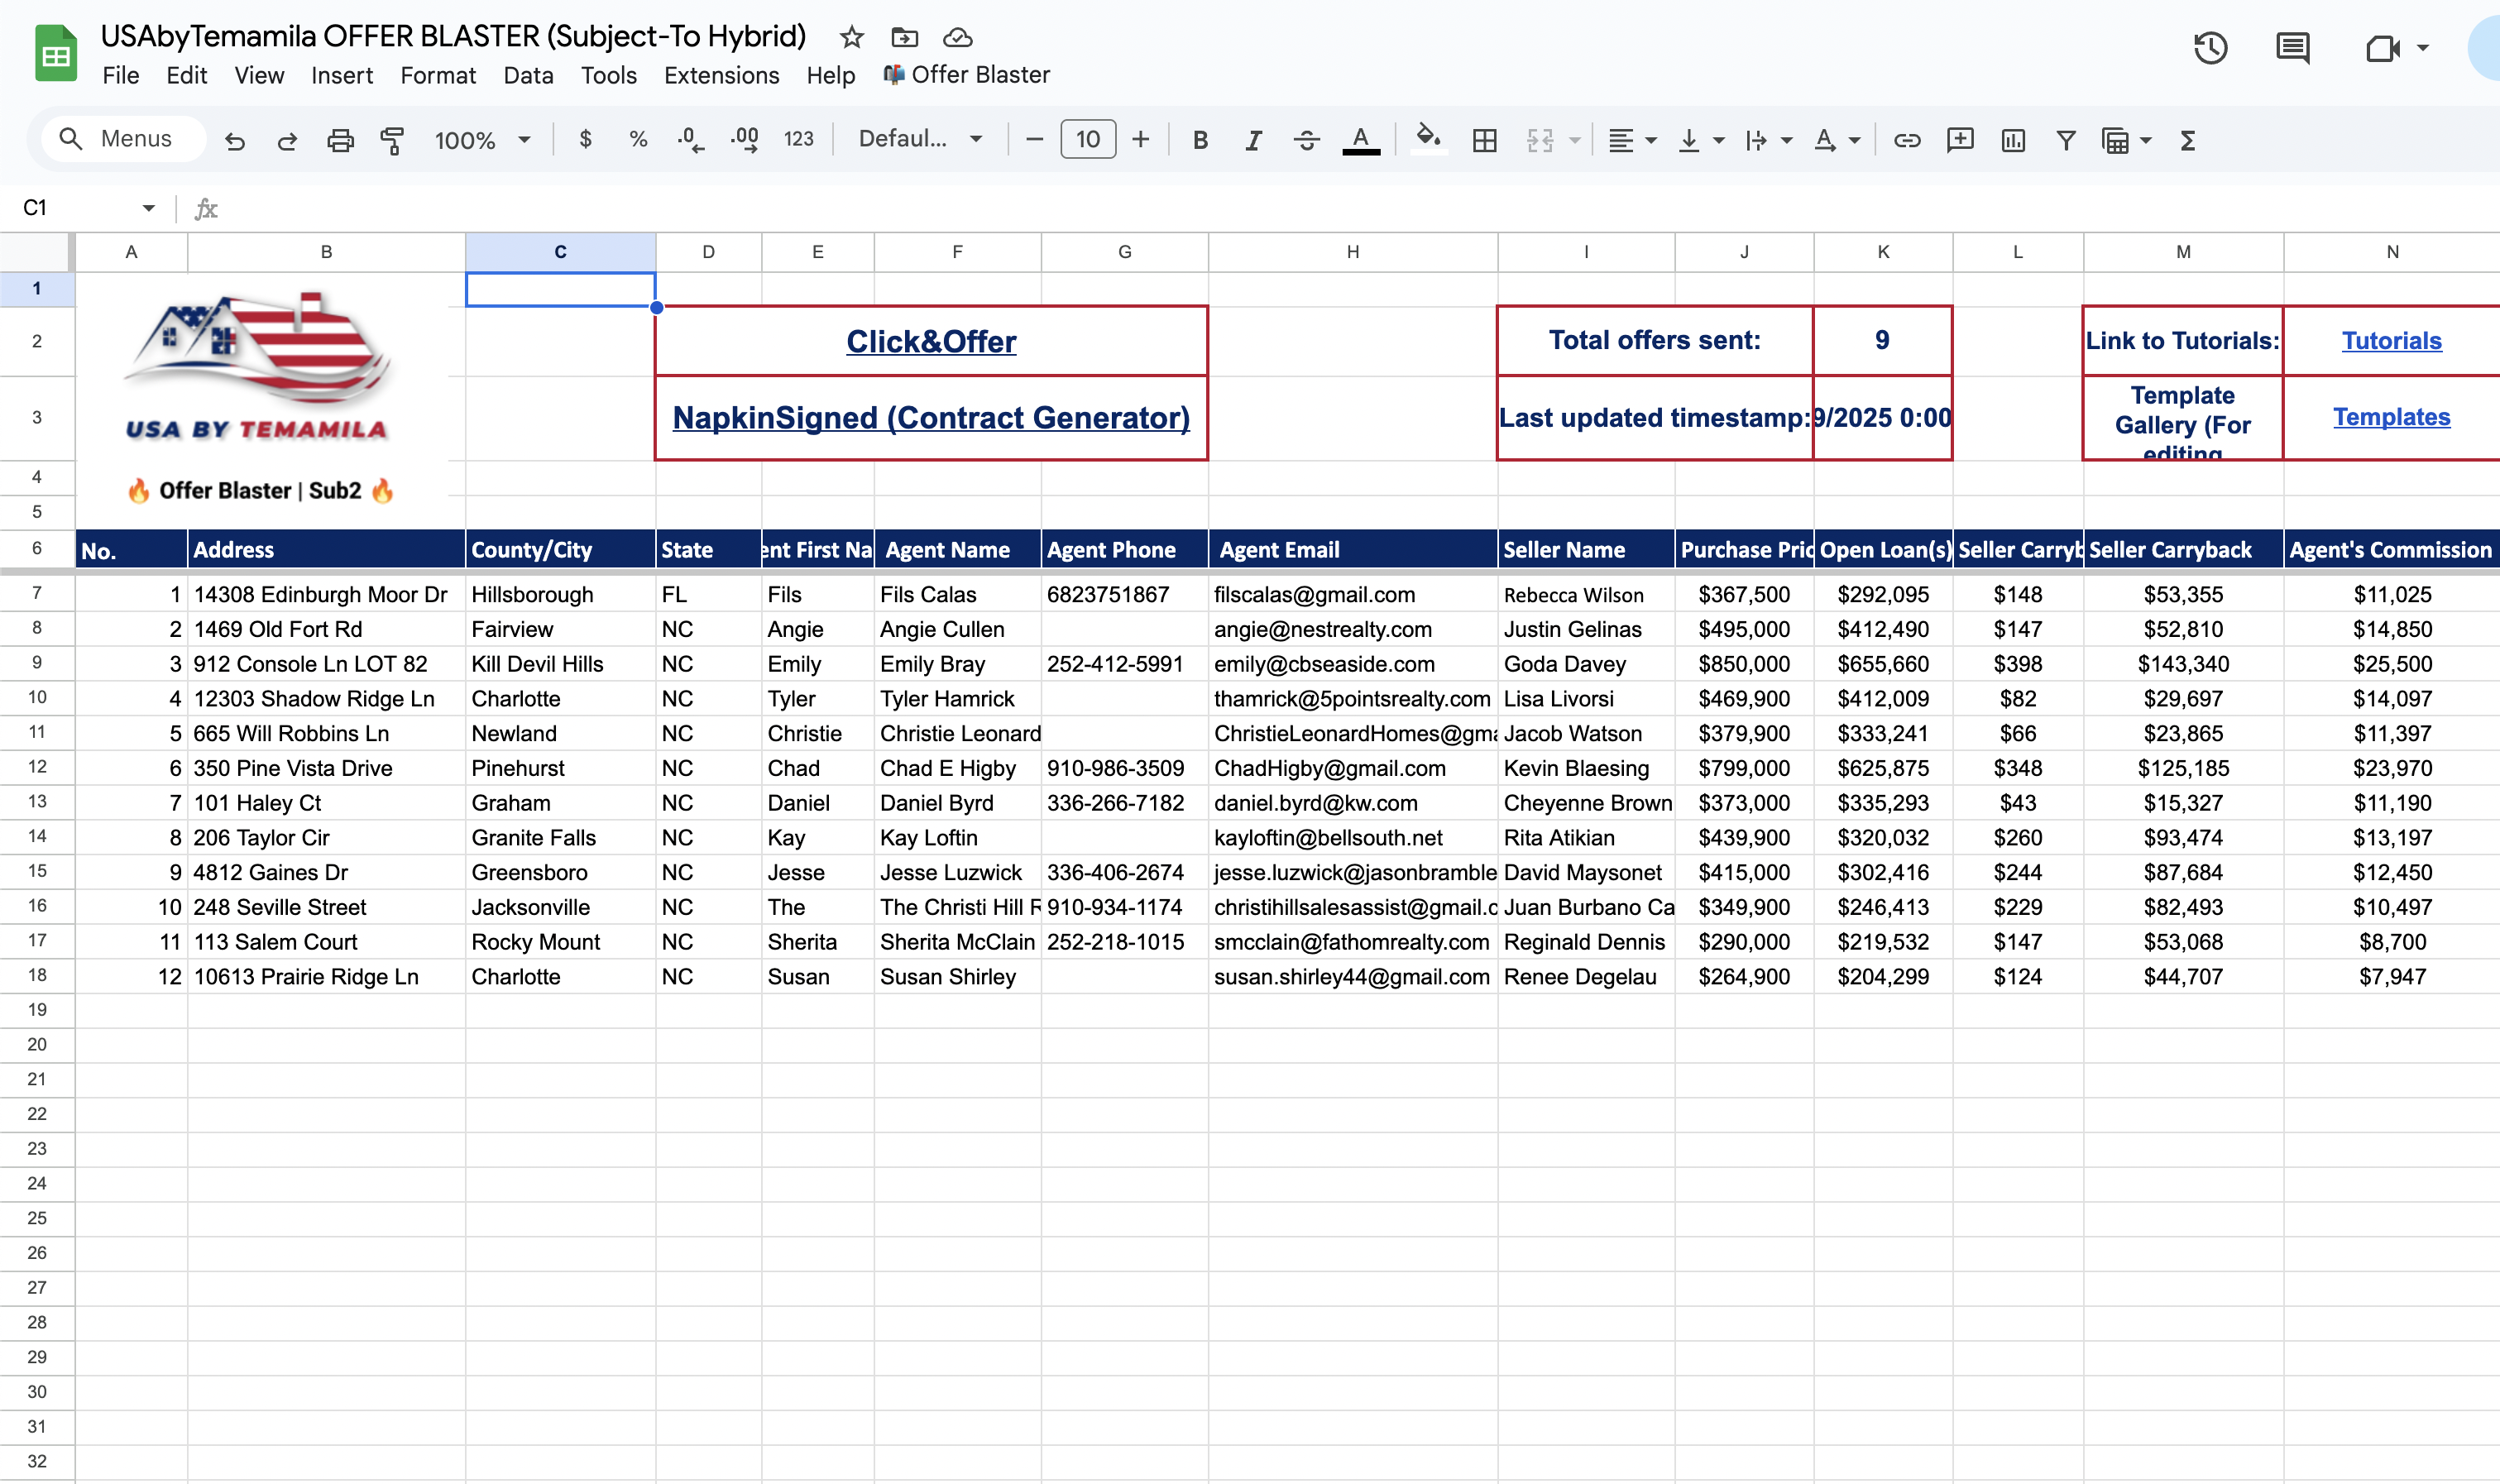The width and height of the screenshot is (2500, 1484).
Task: Click the Insert chart icon
Action: (2013, 141)
